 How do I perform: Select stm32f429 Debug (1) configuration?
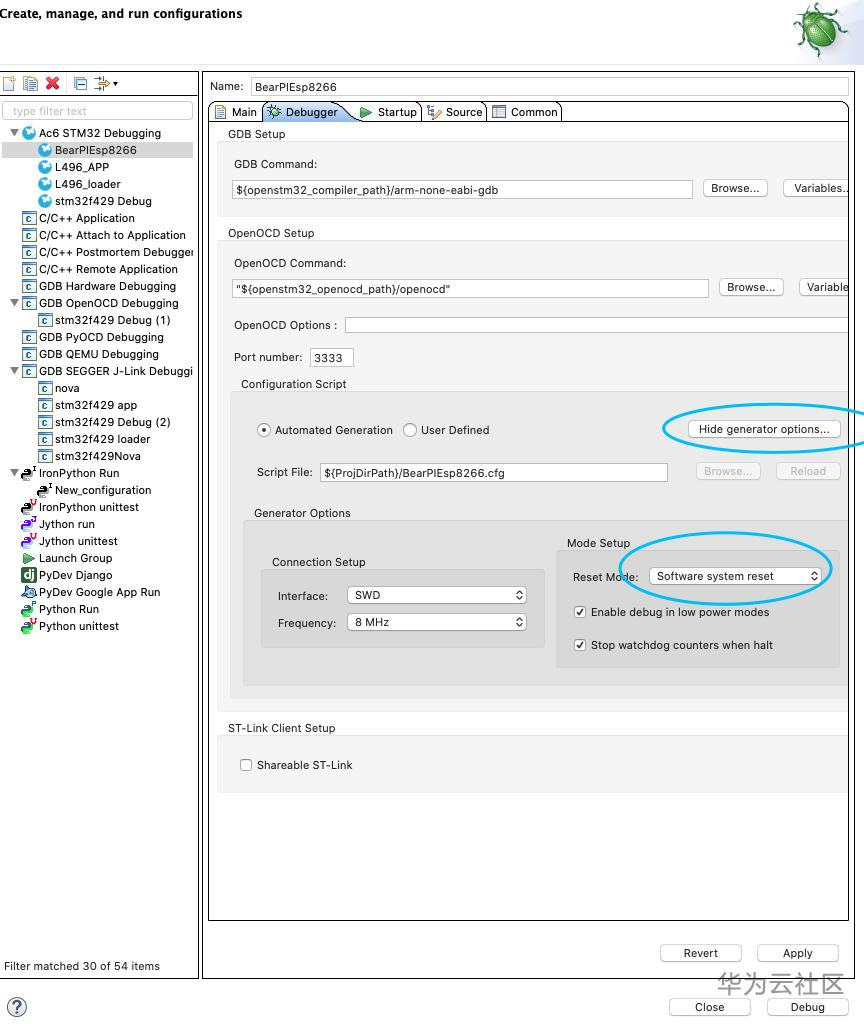pyautogui.click(x=112, y=320)
